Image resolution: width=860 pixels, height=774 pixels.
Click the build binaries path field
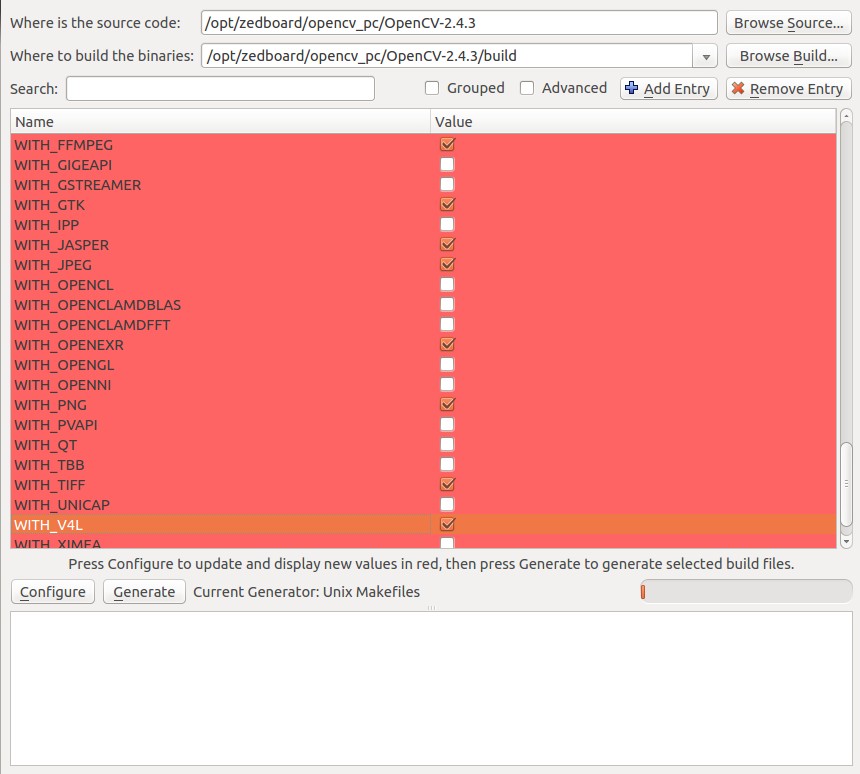(447, 56)
